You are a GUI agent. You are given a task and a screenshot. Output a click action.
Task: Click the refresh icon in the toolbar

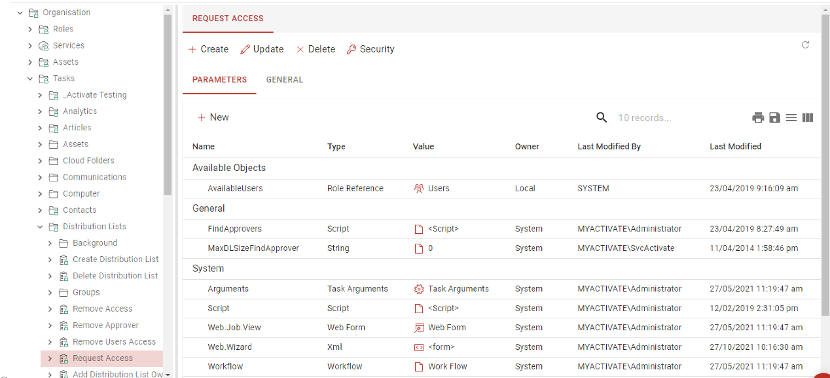(x=805, y=45)
